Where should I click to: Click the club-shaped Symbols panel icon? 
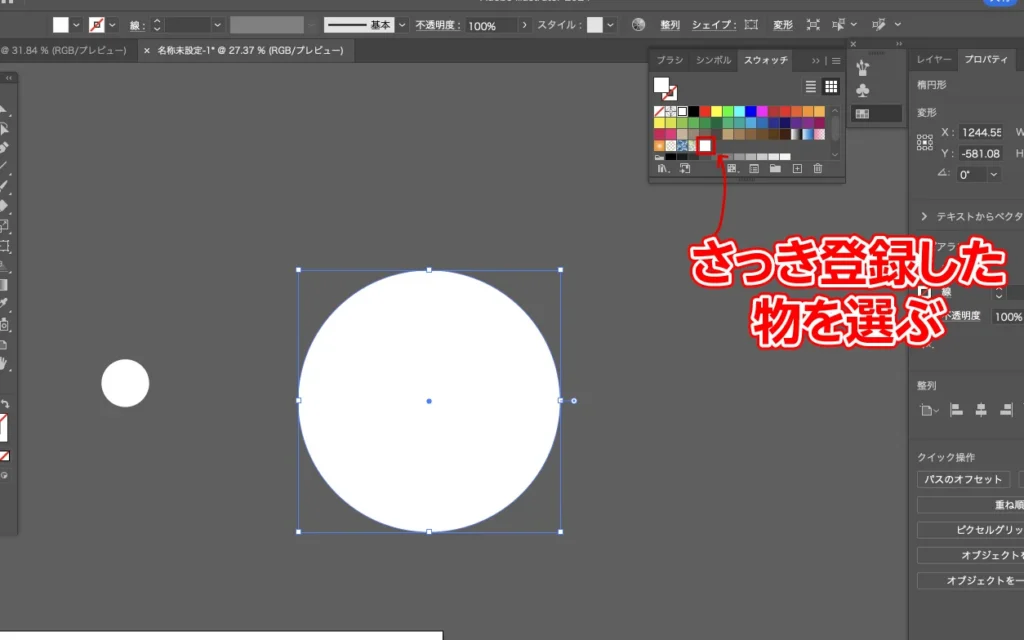[862, 91]
